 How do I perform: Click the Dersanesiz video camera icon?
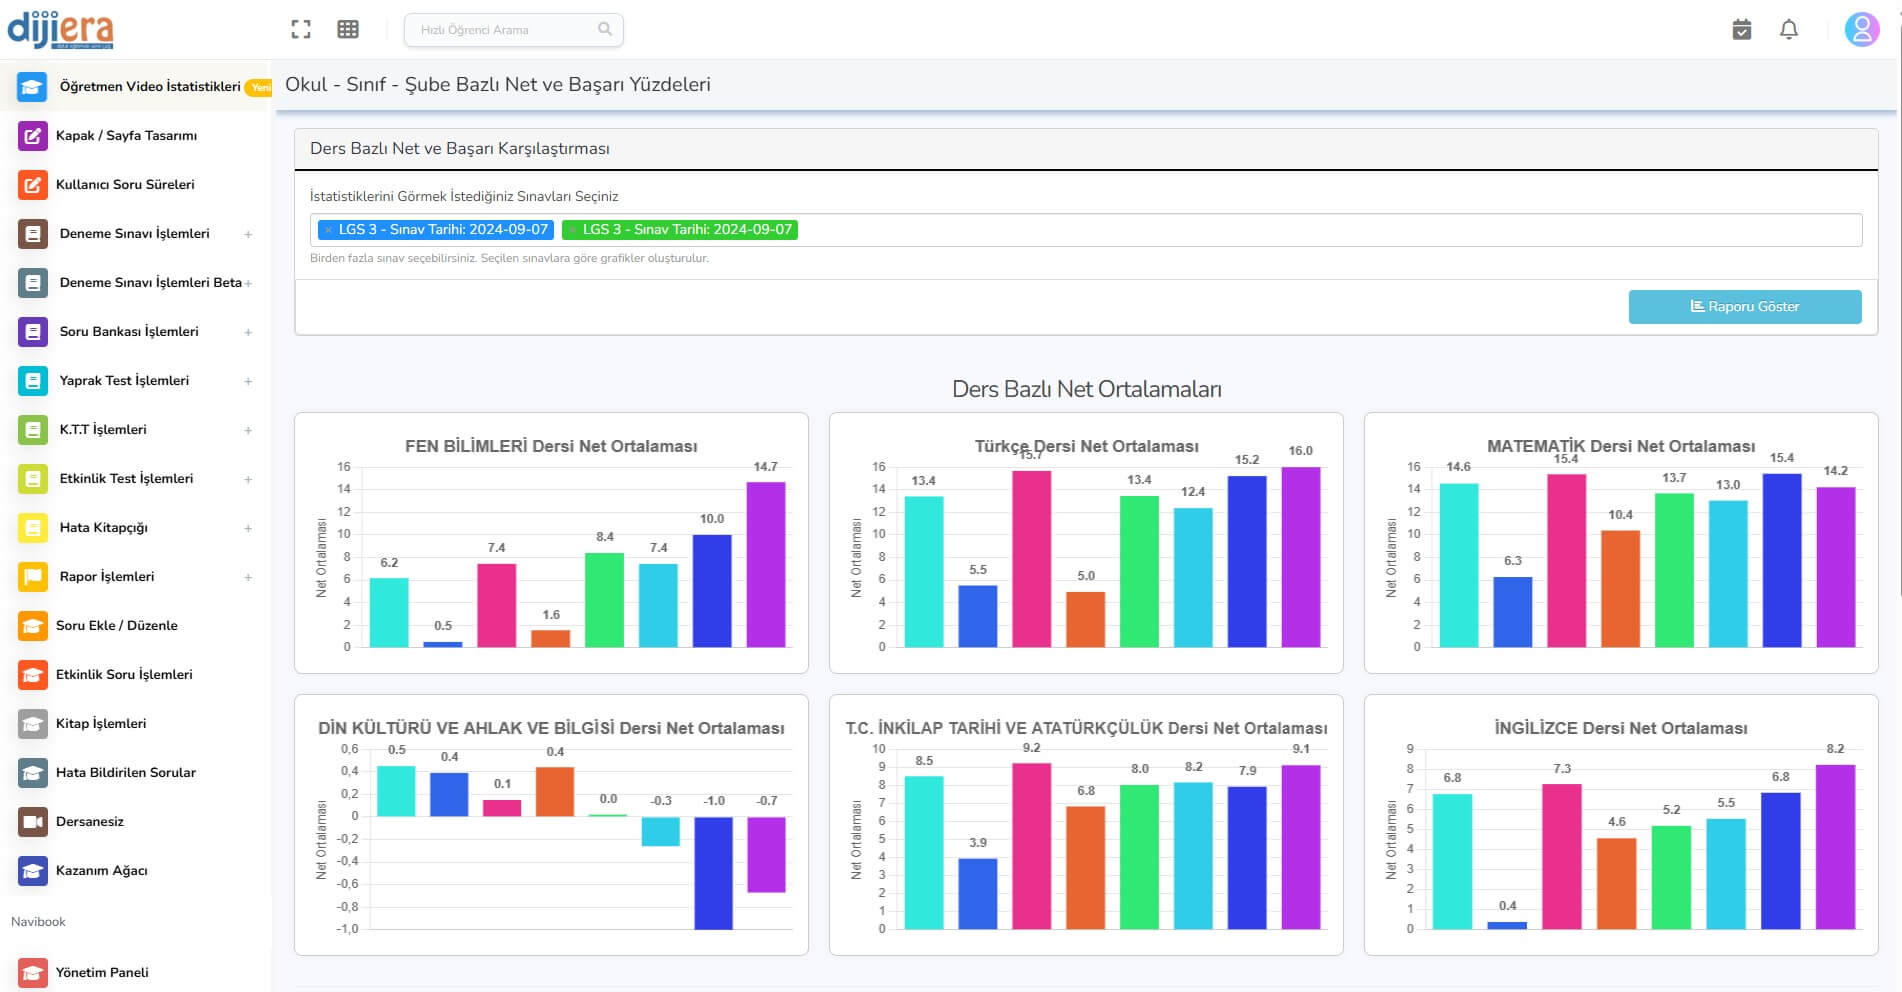coord(32,822)
